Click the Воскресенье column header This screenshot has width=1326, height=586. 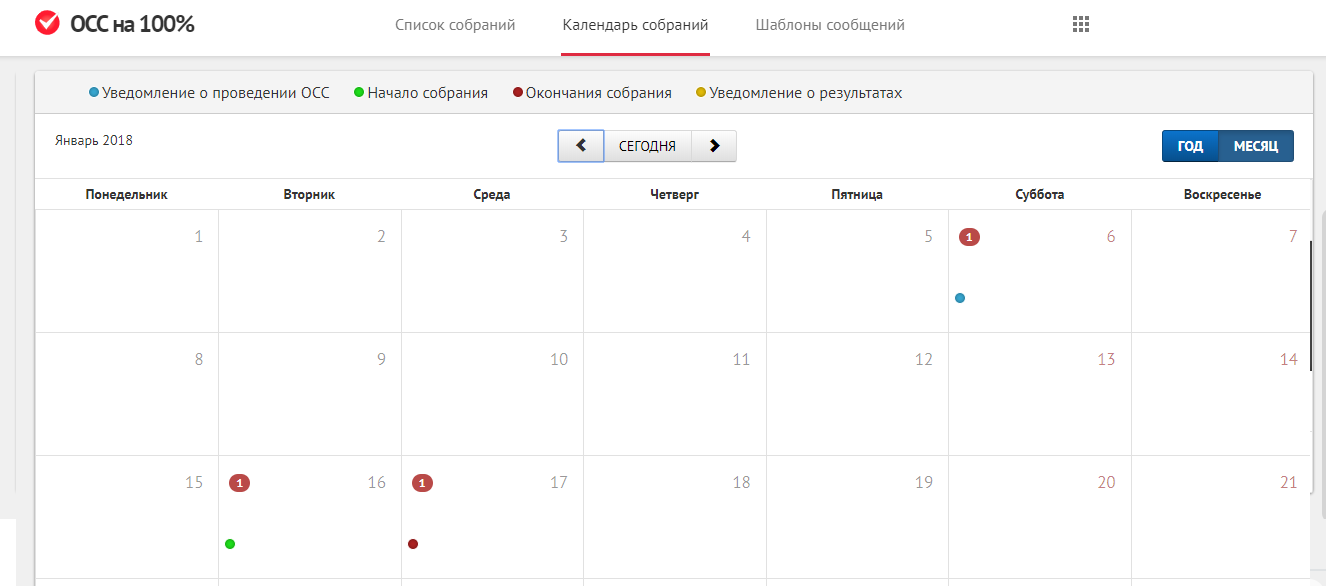coord(1222,195)
